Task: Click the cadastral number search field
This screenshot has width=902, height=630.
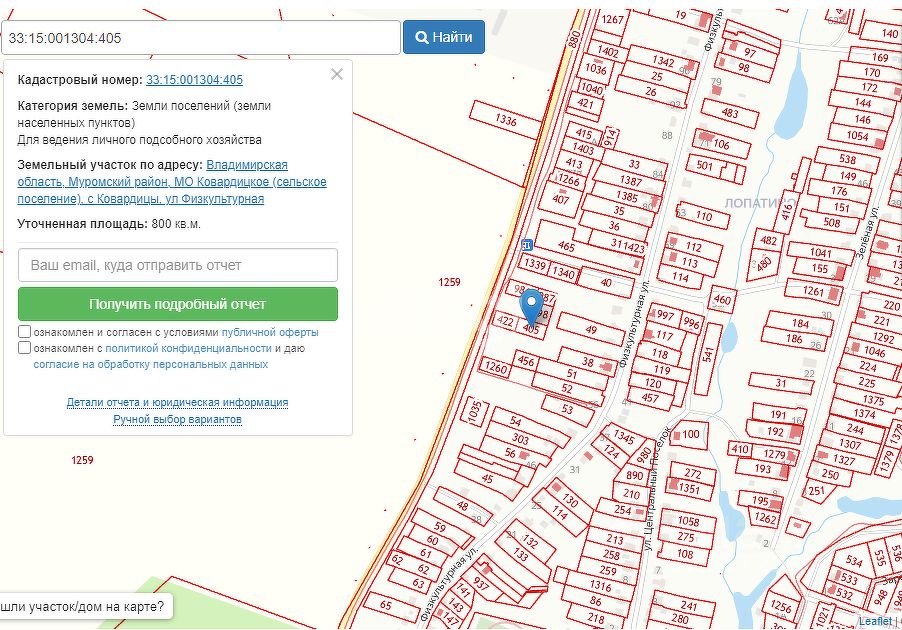Action: pos(200,38)
